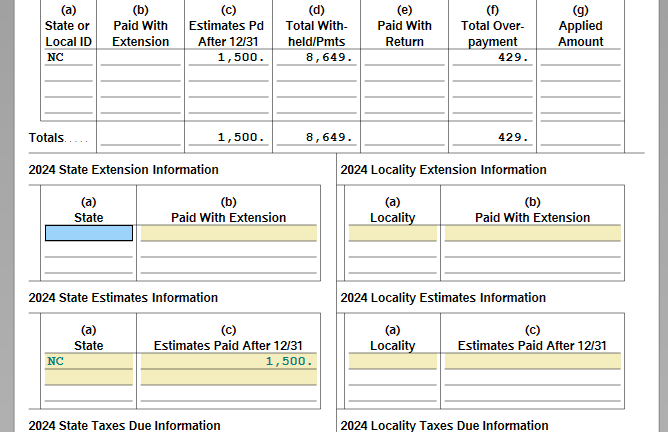The height and width of the screenshot is (432, 668).
Task: Select the Totals row 8,649 withheld value
Action: tap(316, 137)
